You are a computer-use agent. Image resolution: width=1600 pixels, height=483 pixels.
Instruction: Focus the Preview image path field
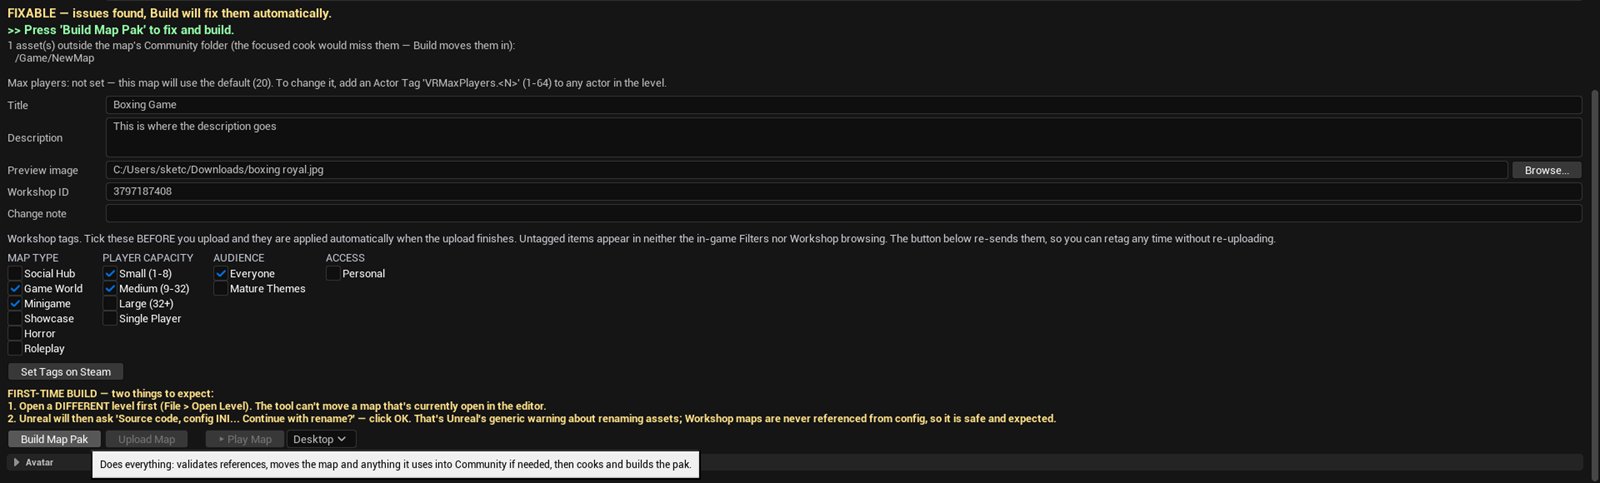pyautogui.click(x=806, y=170)
